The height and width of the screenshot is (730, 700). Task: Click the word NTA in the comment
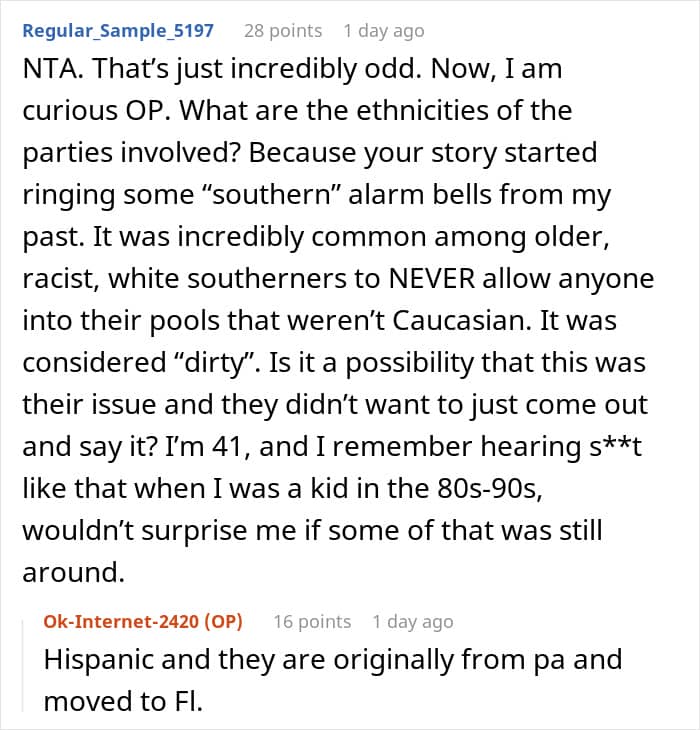point(50,69)
